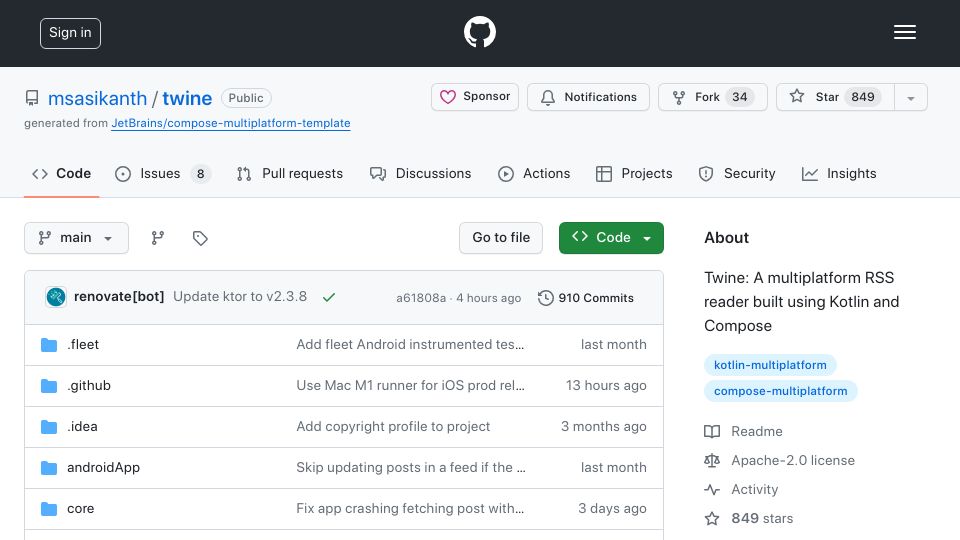
Task: View tags via the tag icon
Action: click(200, 238)
